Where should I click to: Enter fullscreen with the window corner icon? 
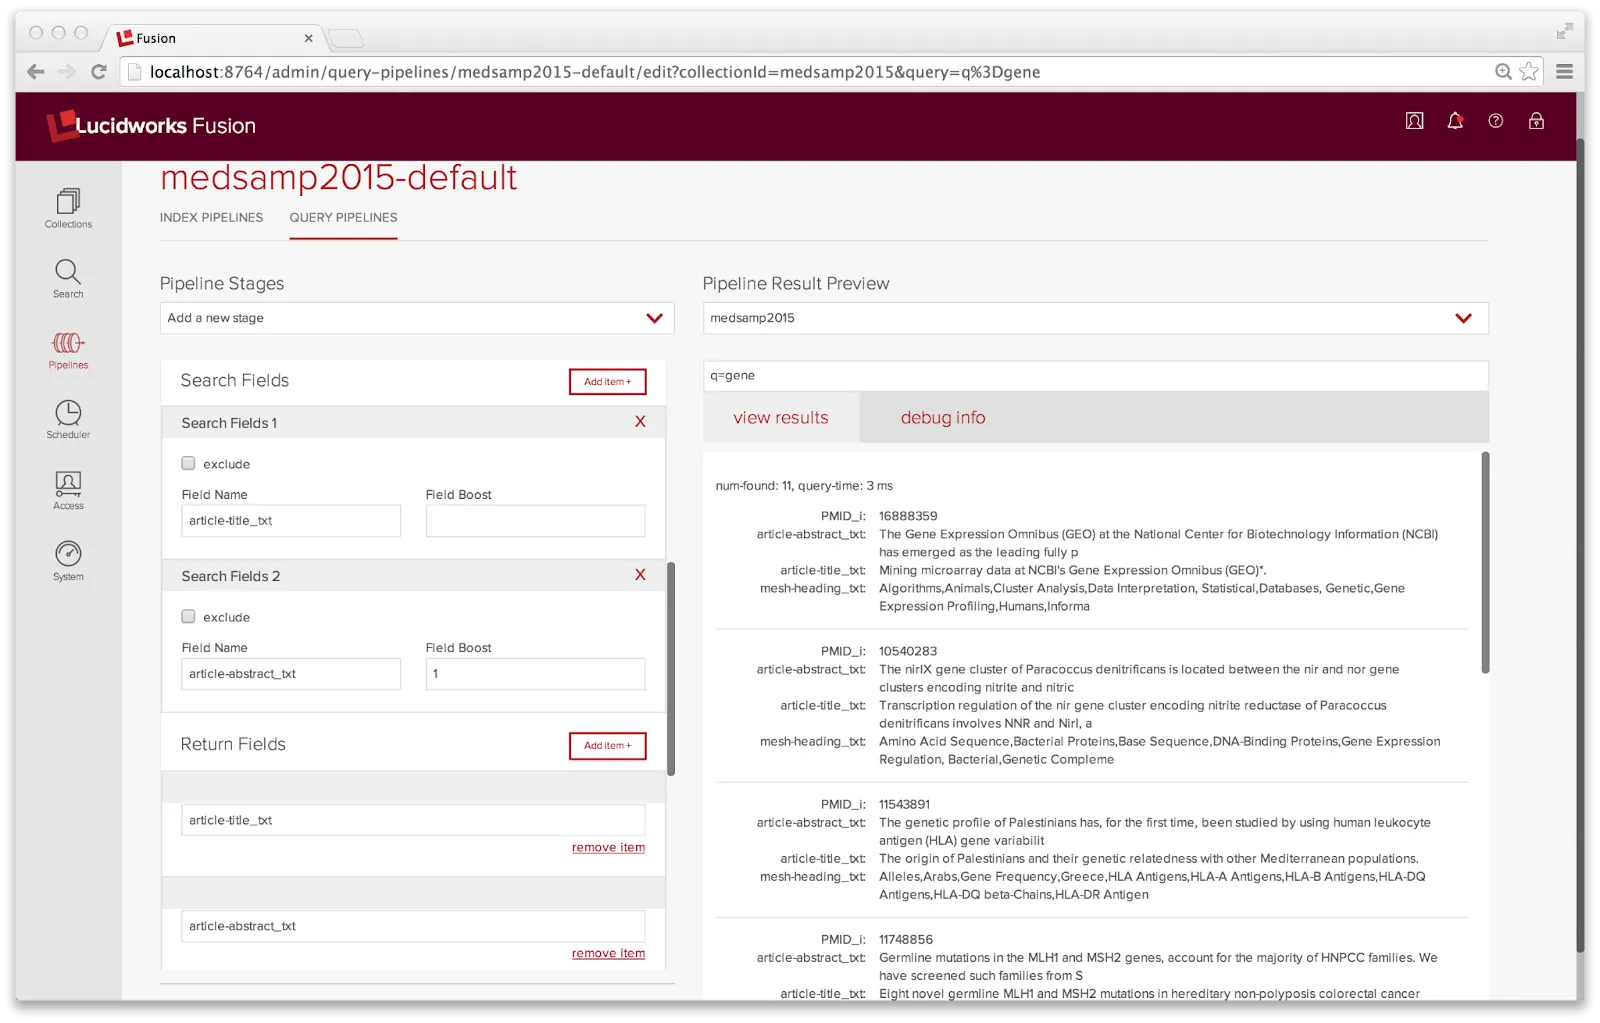coord(1564,32)
